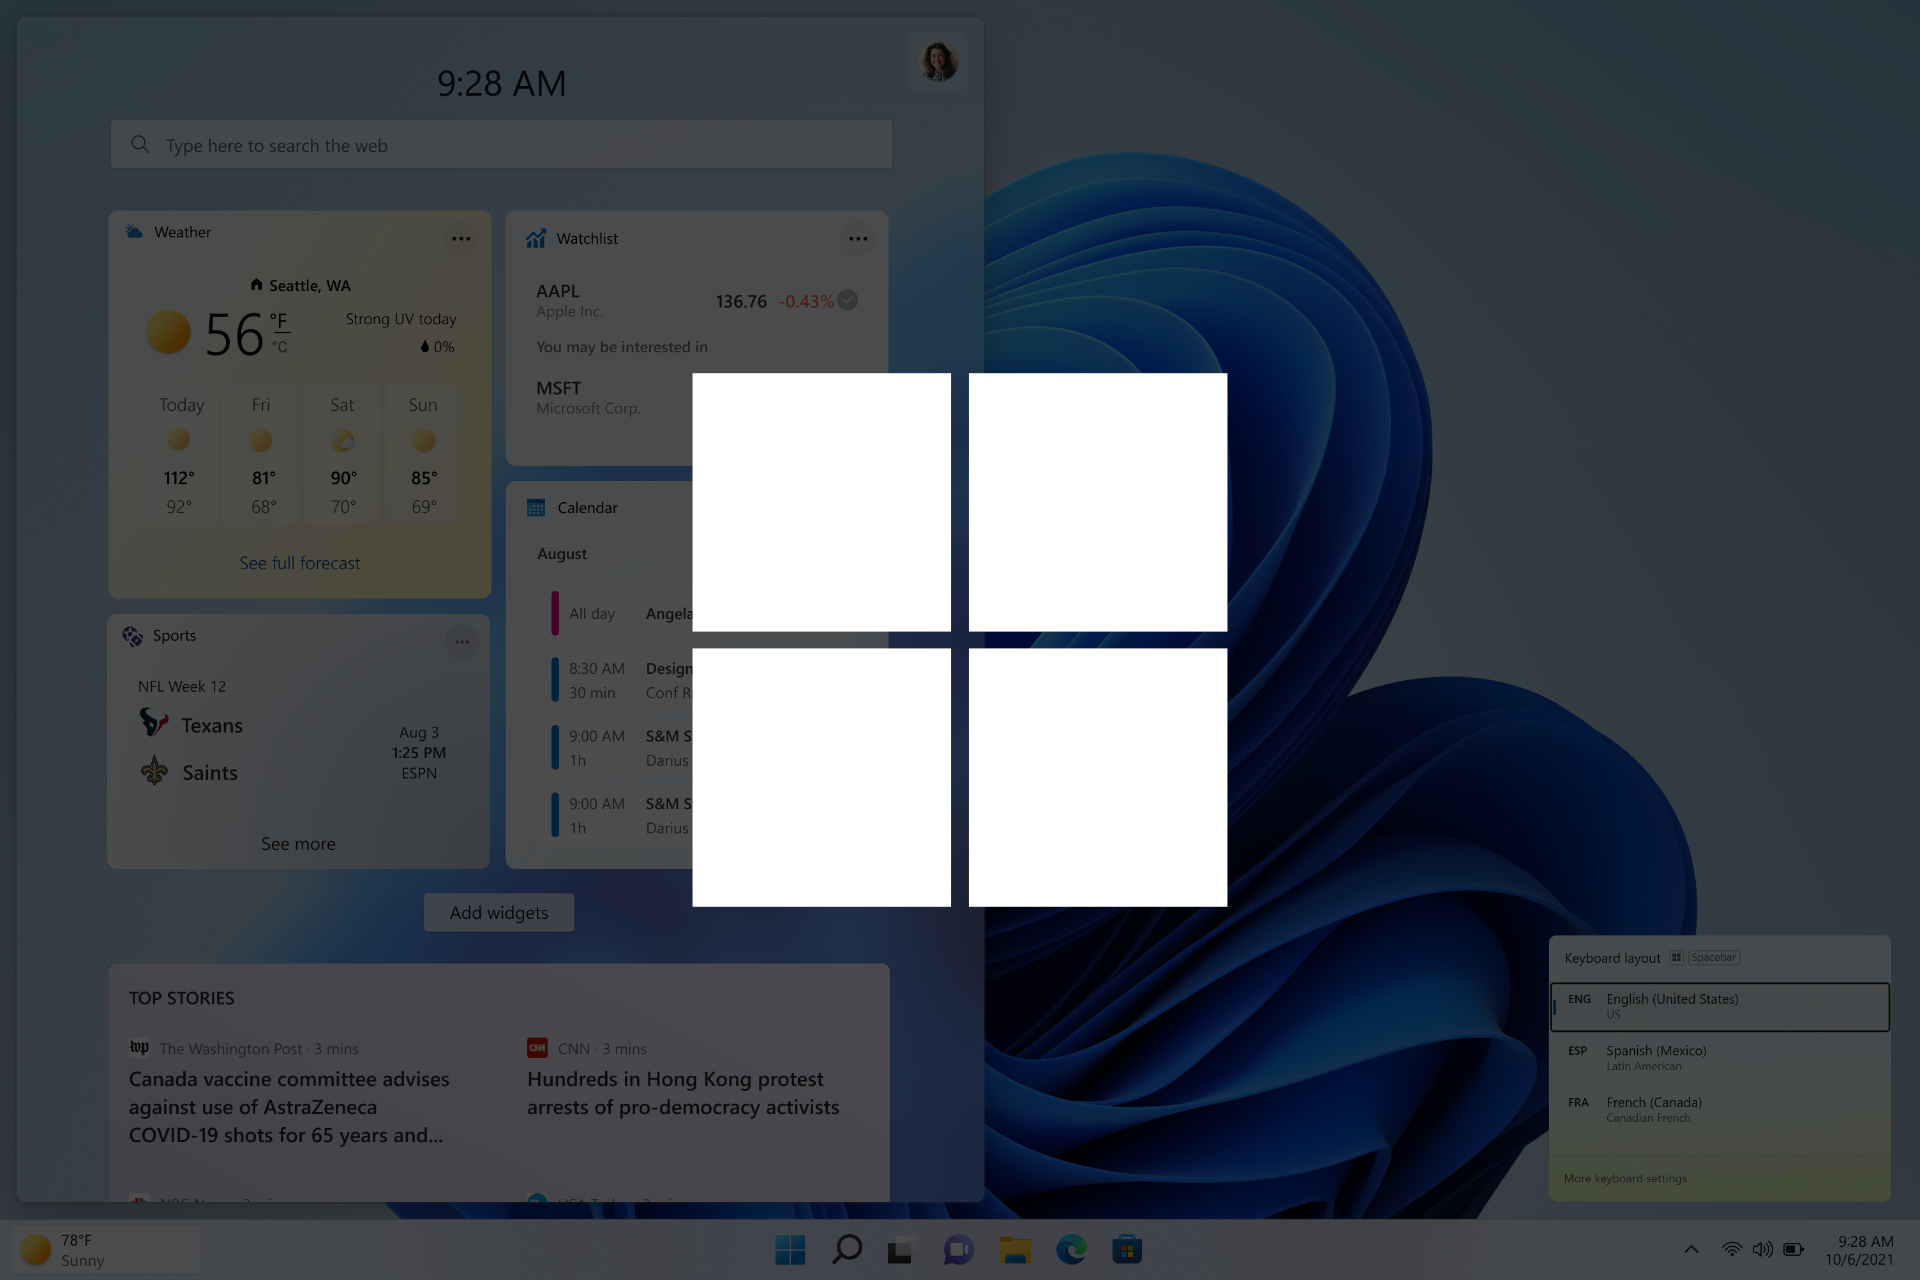Open the Watchlist widget options menu
The image size is (1920, 1280).
coord(858,239)
